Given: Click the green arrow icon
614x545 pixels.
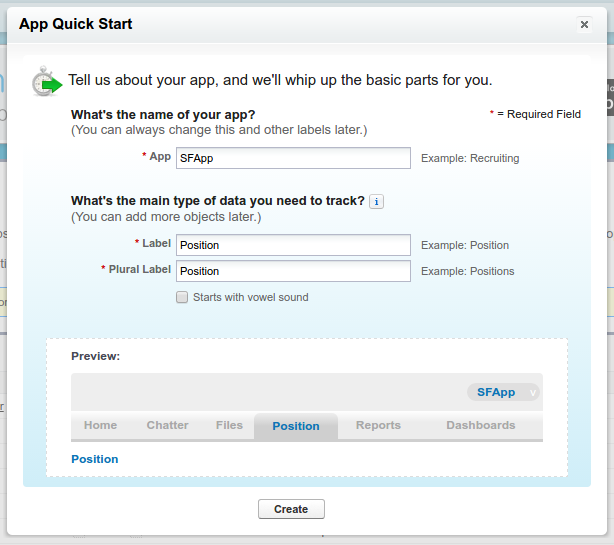Looking at the screenshot, I should coord(53,82).
